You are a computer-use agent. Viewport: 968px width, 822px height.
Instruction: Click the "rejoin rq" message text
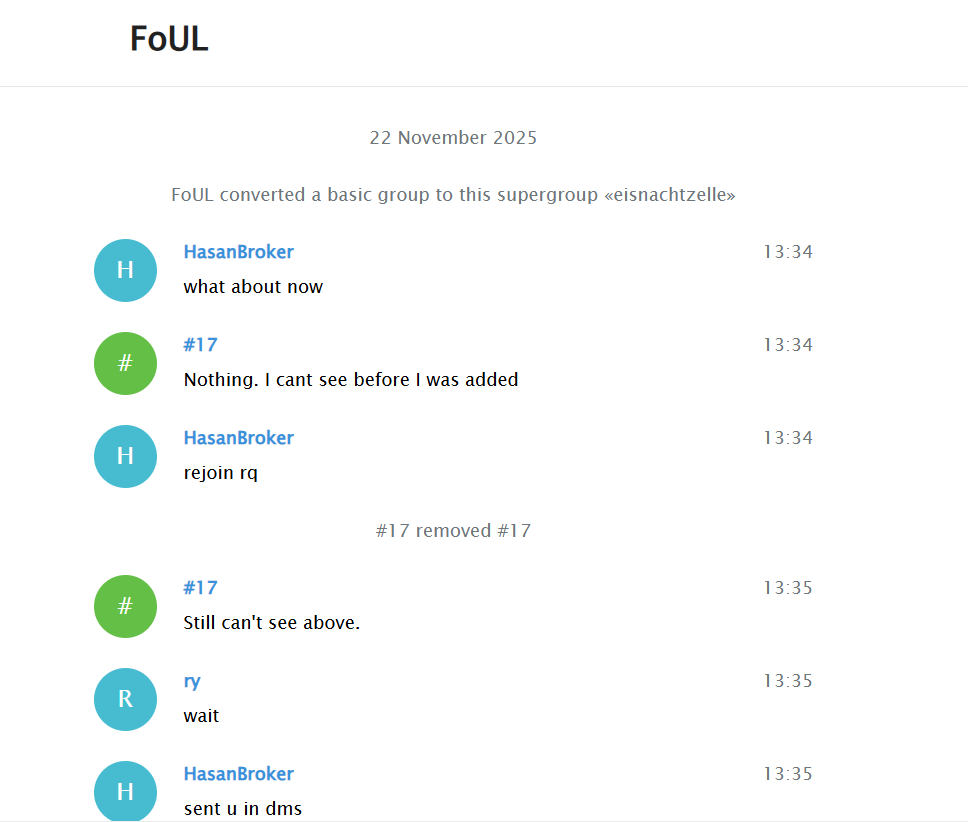click(220, 473)
